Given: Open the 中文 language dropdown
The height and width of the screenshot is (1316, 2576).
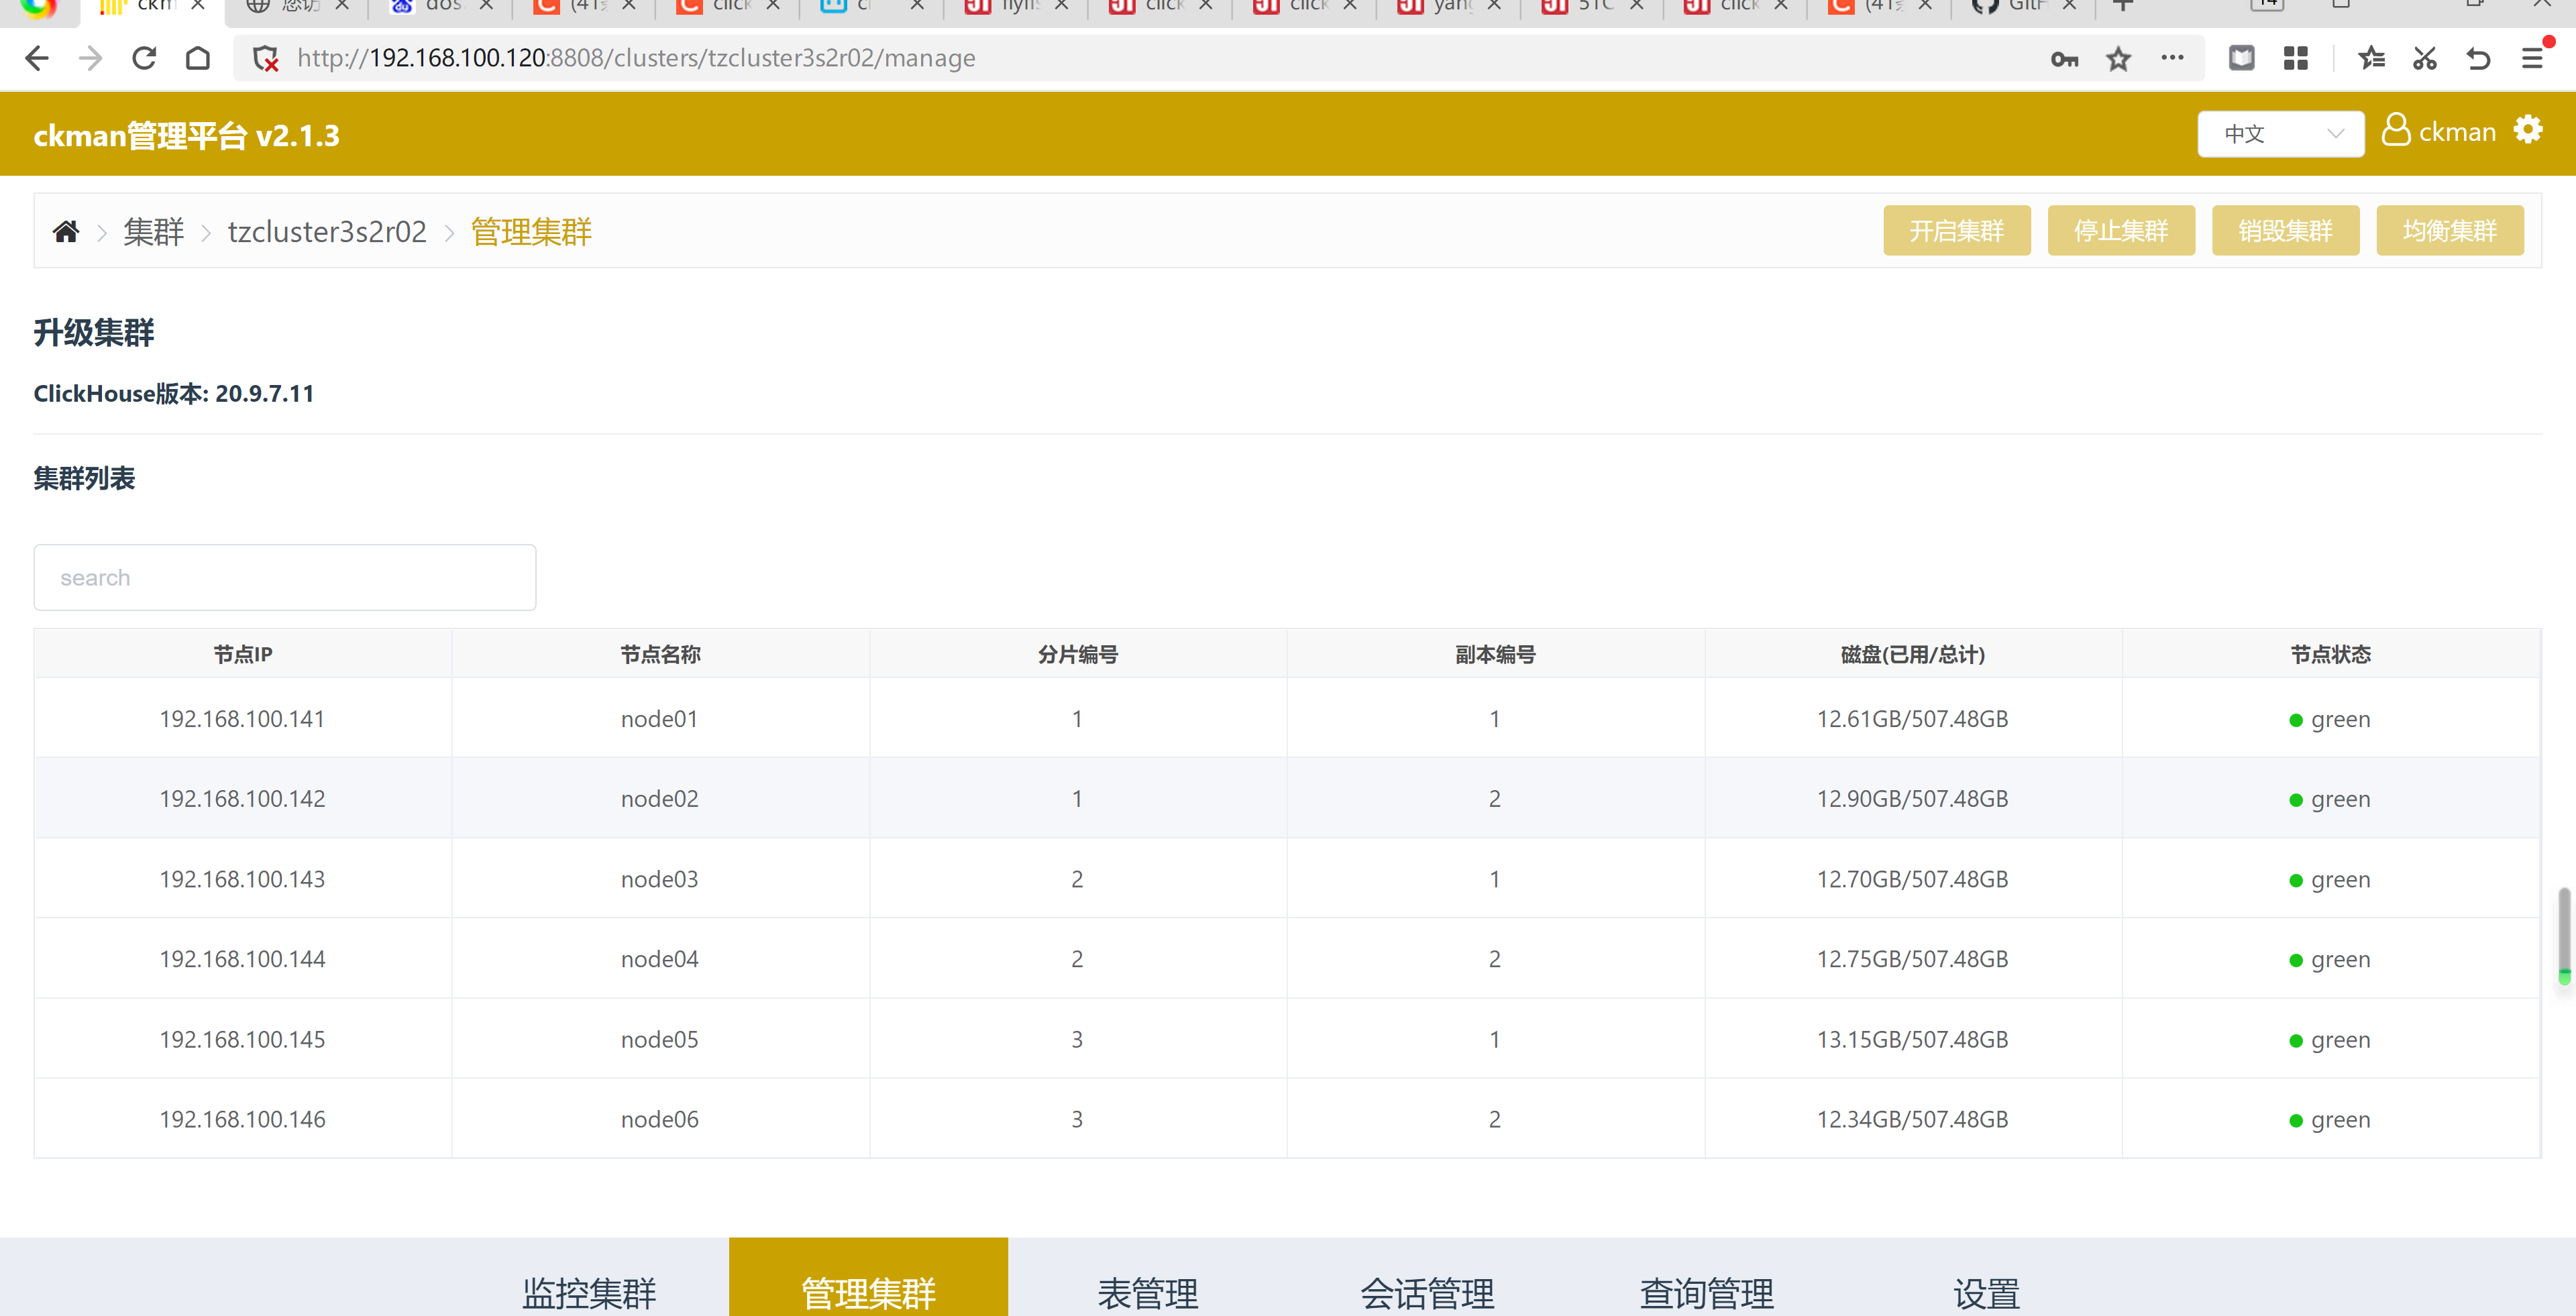Looking at the screenshot, I should click(x=2281, y=134).
